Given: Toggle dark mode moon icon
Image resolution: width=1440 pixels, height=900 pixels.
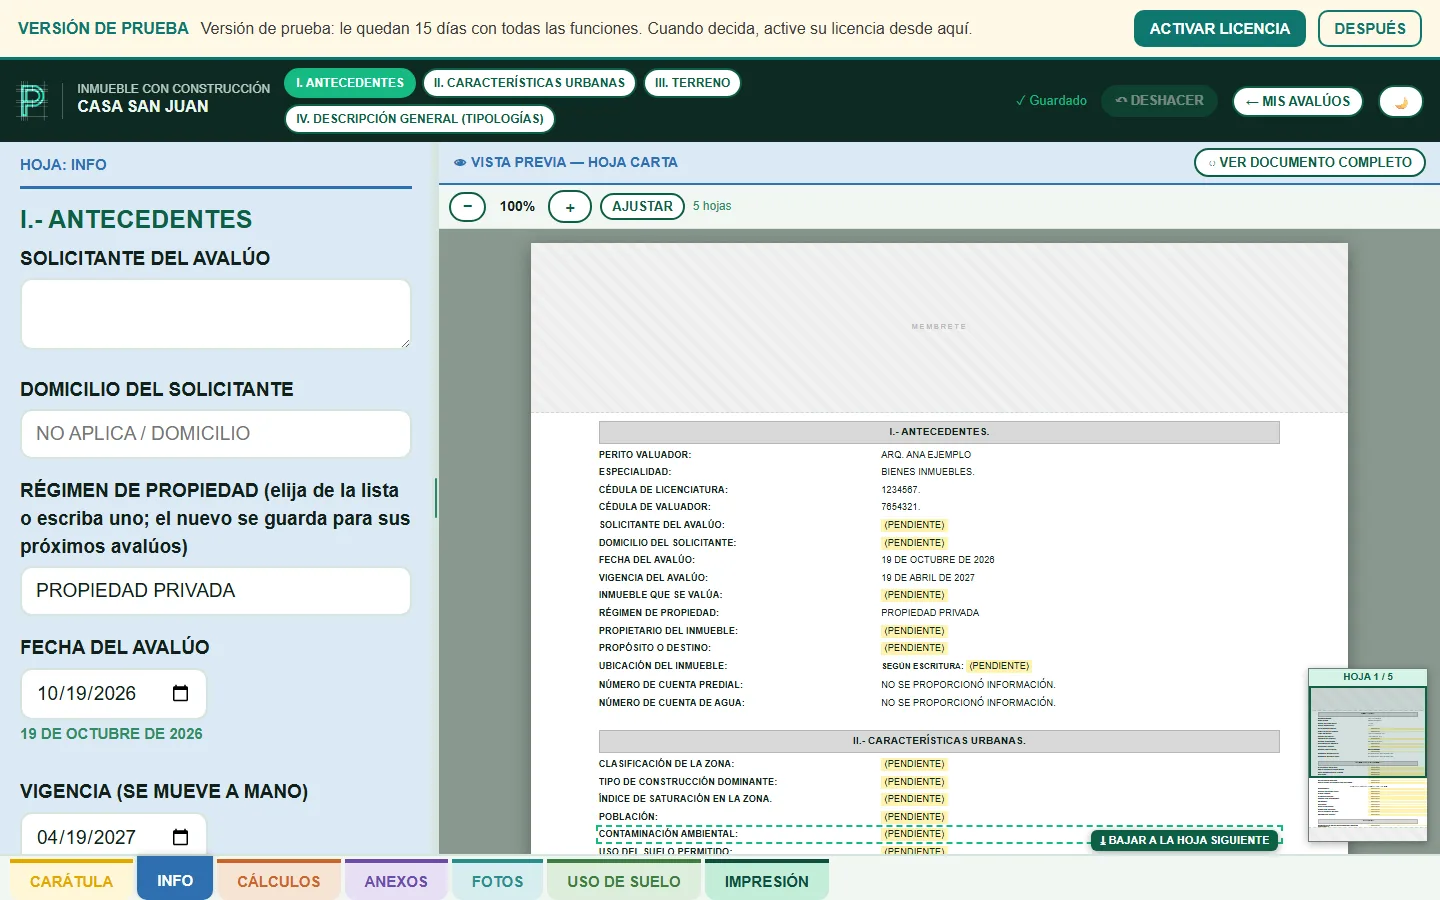Looking at the screenshot, I should pyautogui.click(x=1400, y=102).
